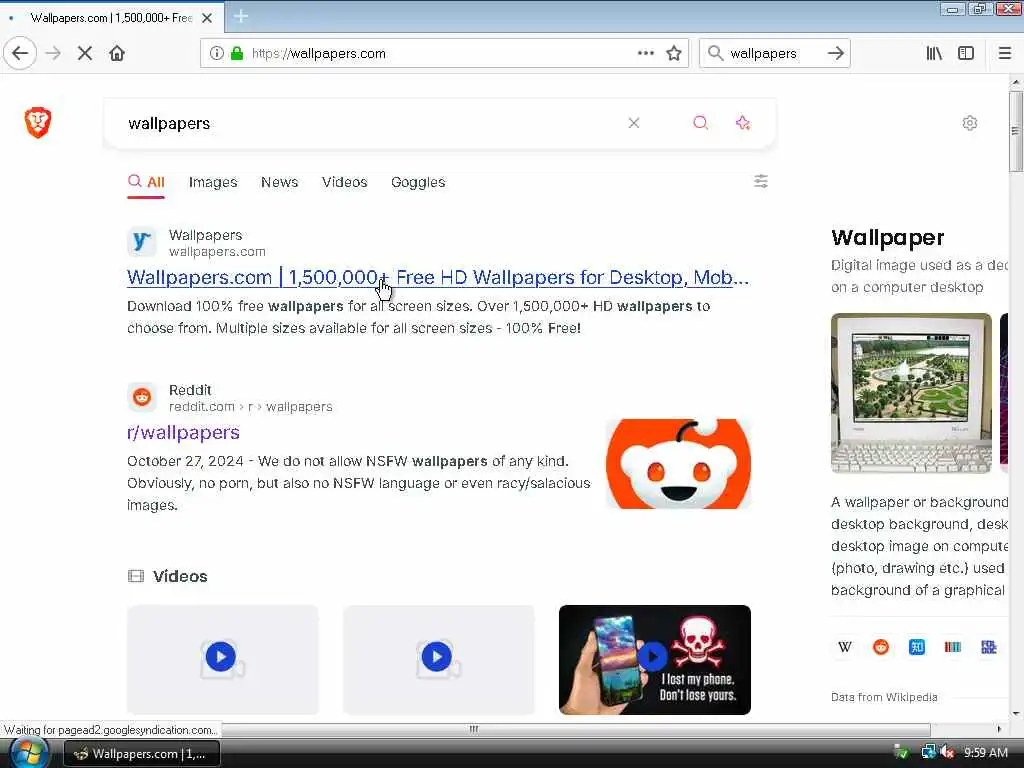Click reddit.com › r › wallpapers breadcrumb

click(x=250, y=407)
